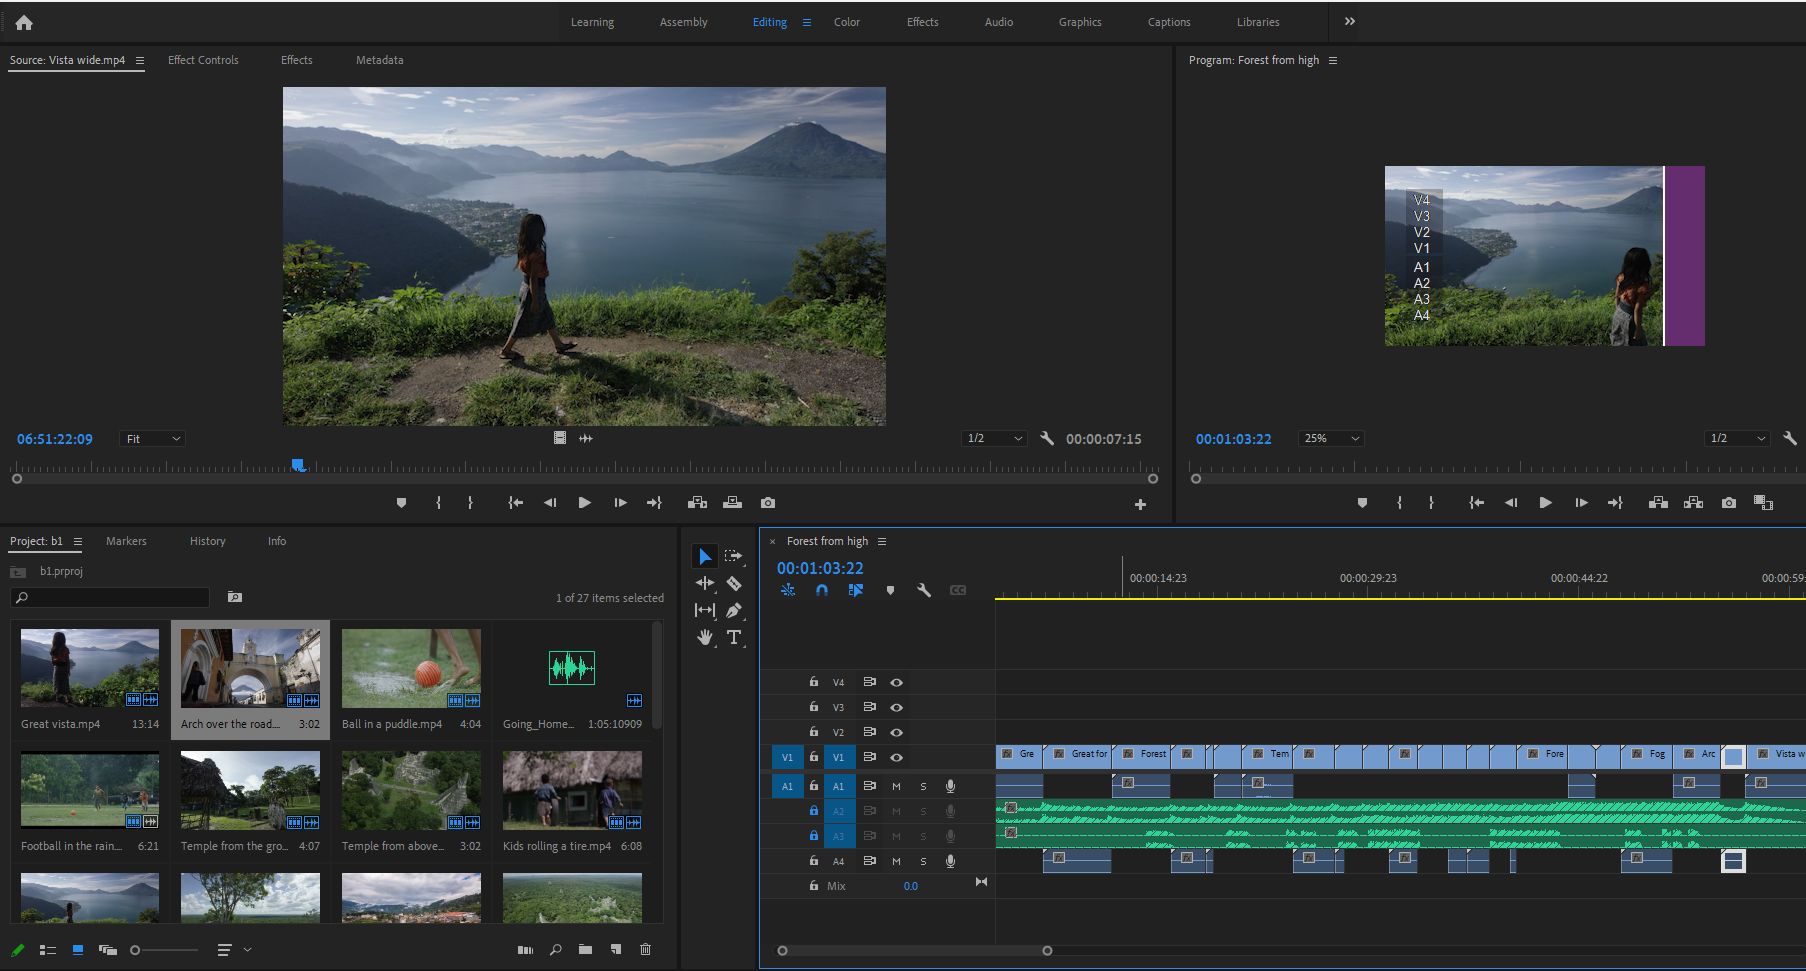Toggle V1 track output eye

point(896,757)
